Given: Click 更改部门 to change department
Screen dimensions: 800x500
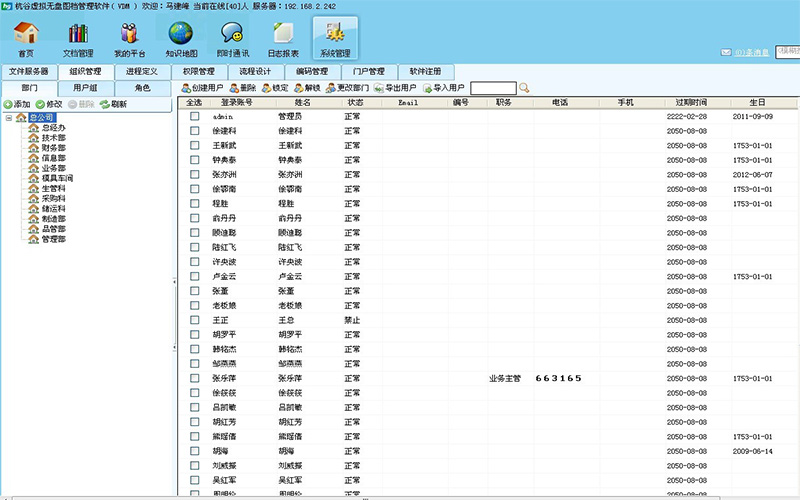Looking at the screenshot, I should [x=347, y=88].
